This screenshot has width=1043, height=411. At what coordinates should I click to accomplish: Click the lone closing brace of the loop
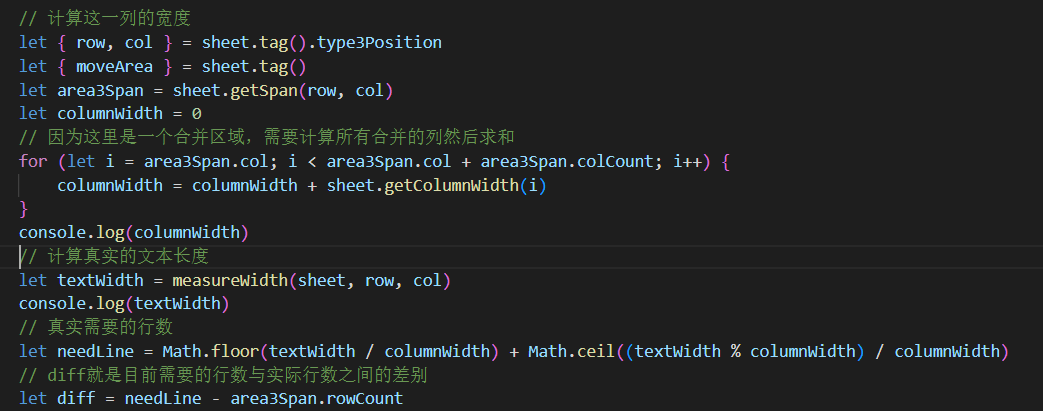click(24, 209)
